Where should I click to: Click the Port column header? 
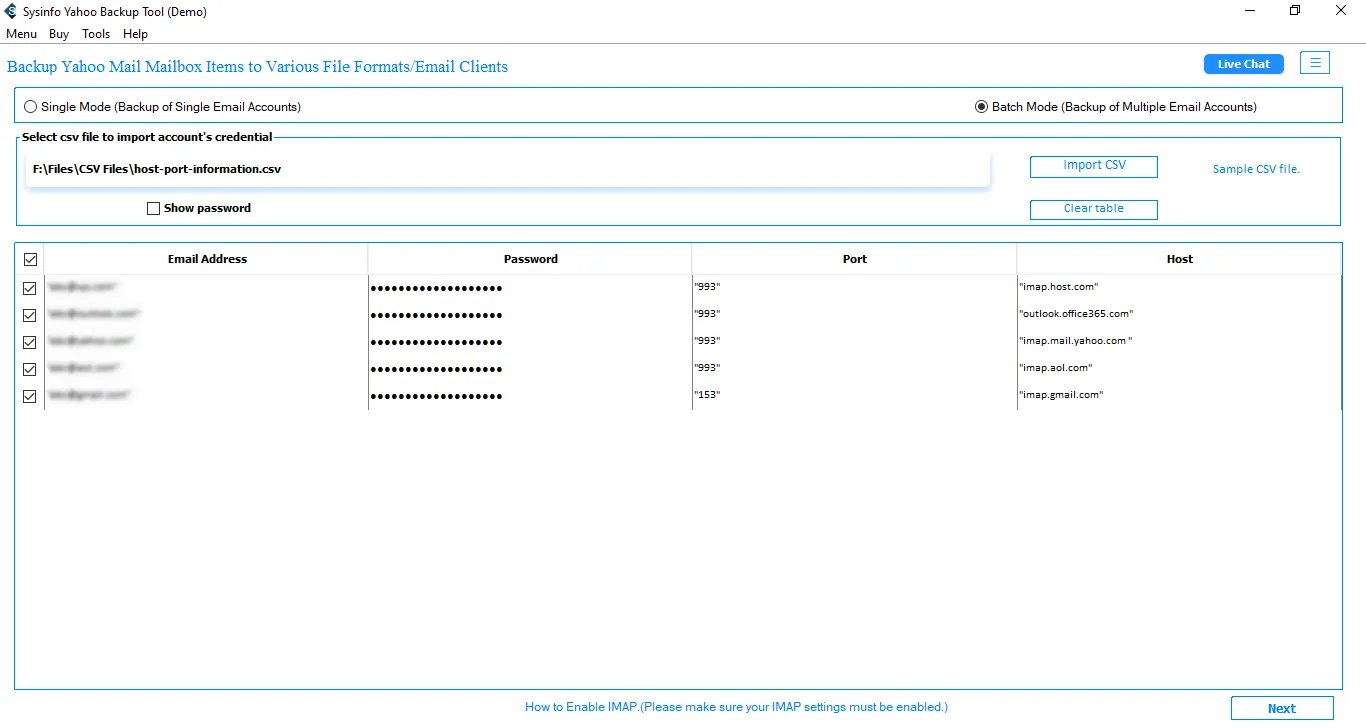coord(855,259)
